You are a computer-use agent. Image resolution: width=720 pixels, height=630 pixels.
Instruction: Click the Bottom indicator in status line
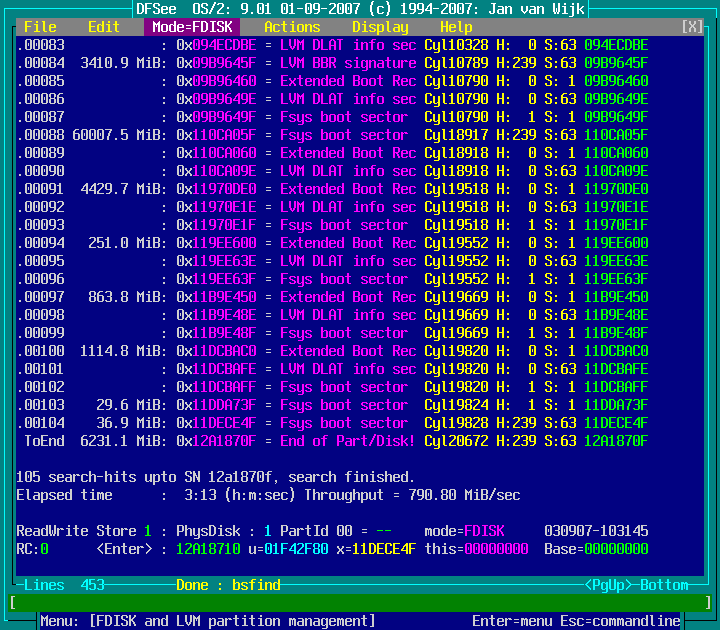[665, 585]
